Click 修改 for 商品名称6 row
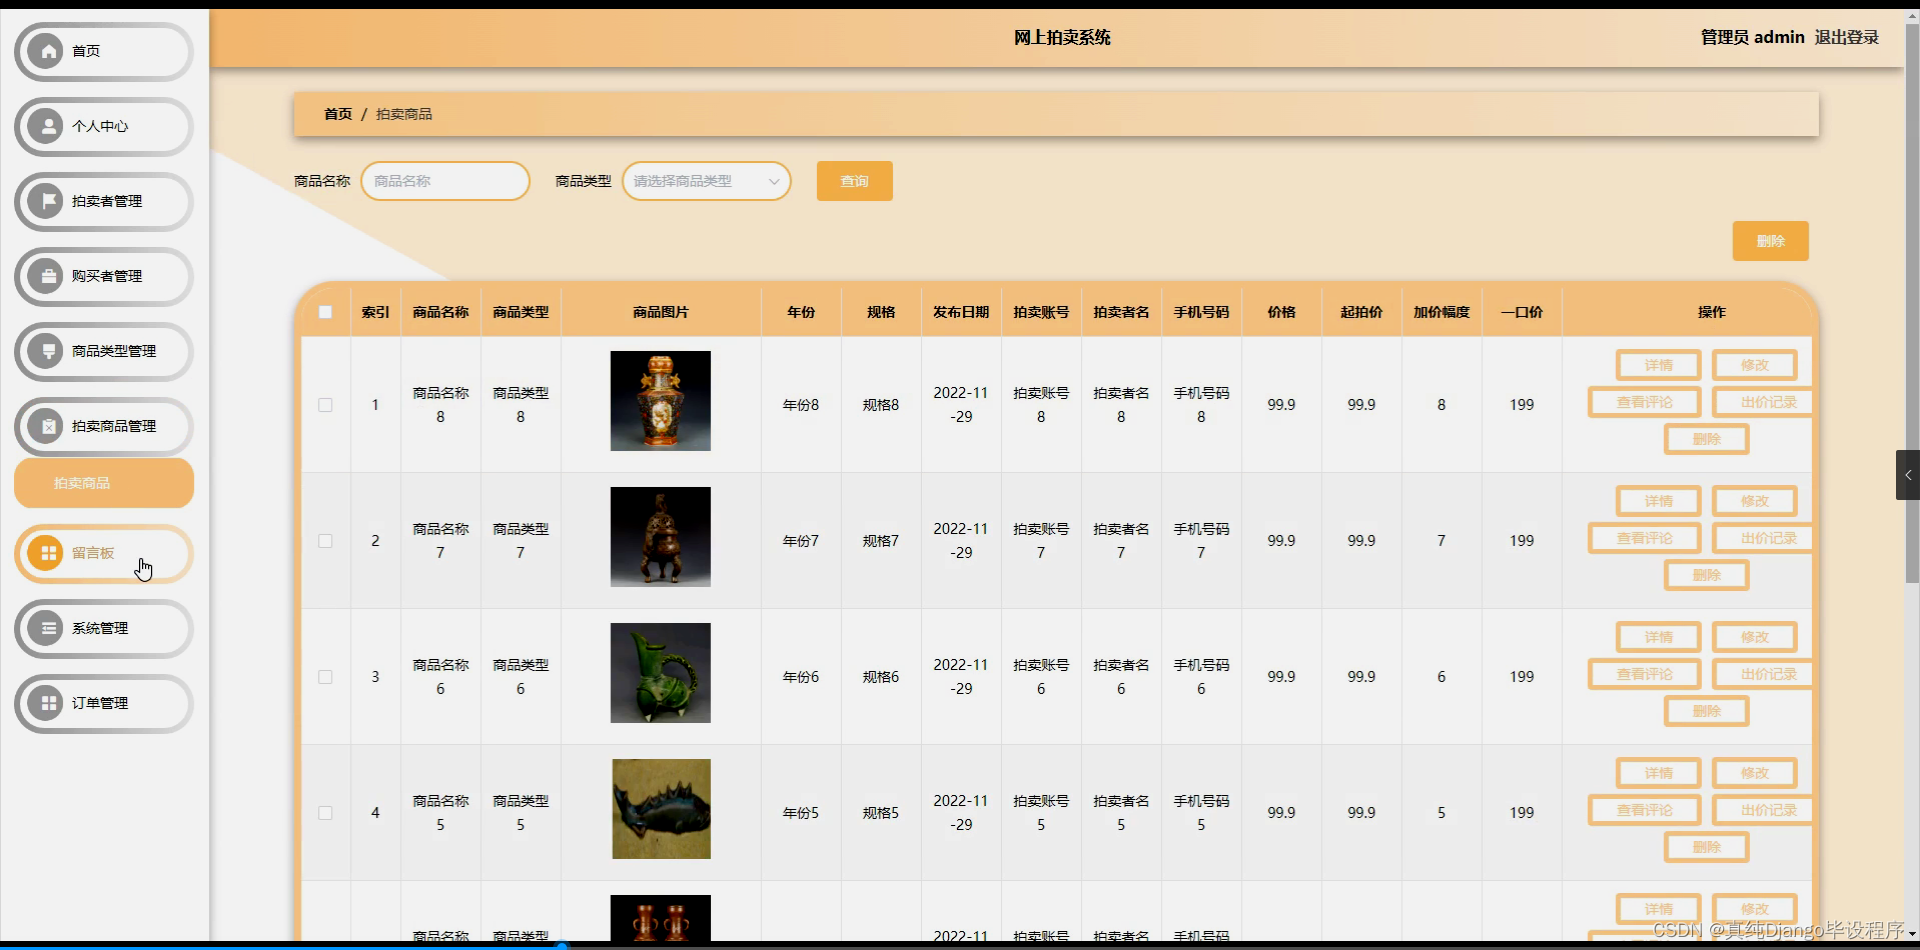Screen dimensions: 1920x950 tap(1754, 637)
